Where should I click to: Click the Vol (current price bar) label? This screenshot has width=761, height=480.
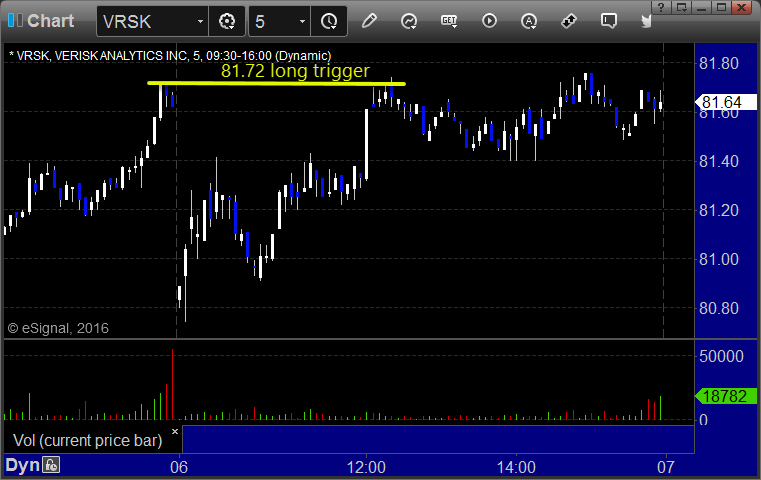(87, 440)
